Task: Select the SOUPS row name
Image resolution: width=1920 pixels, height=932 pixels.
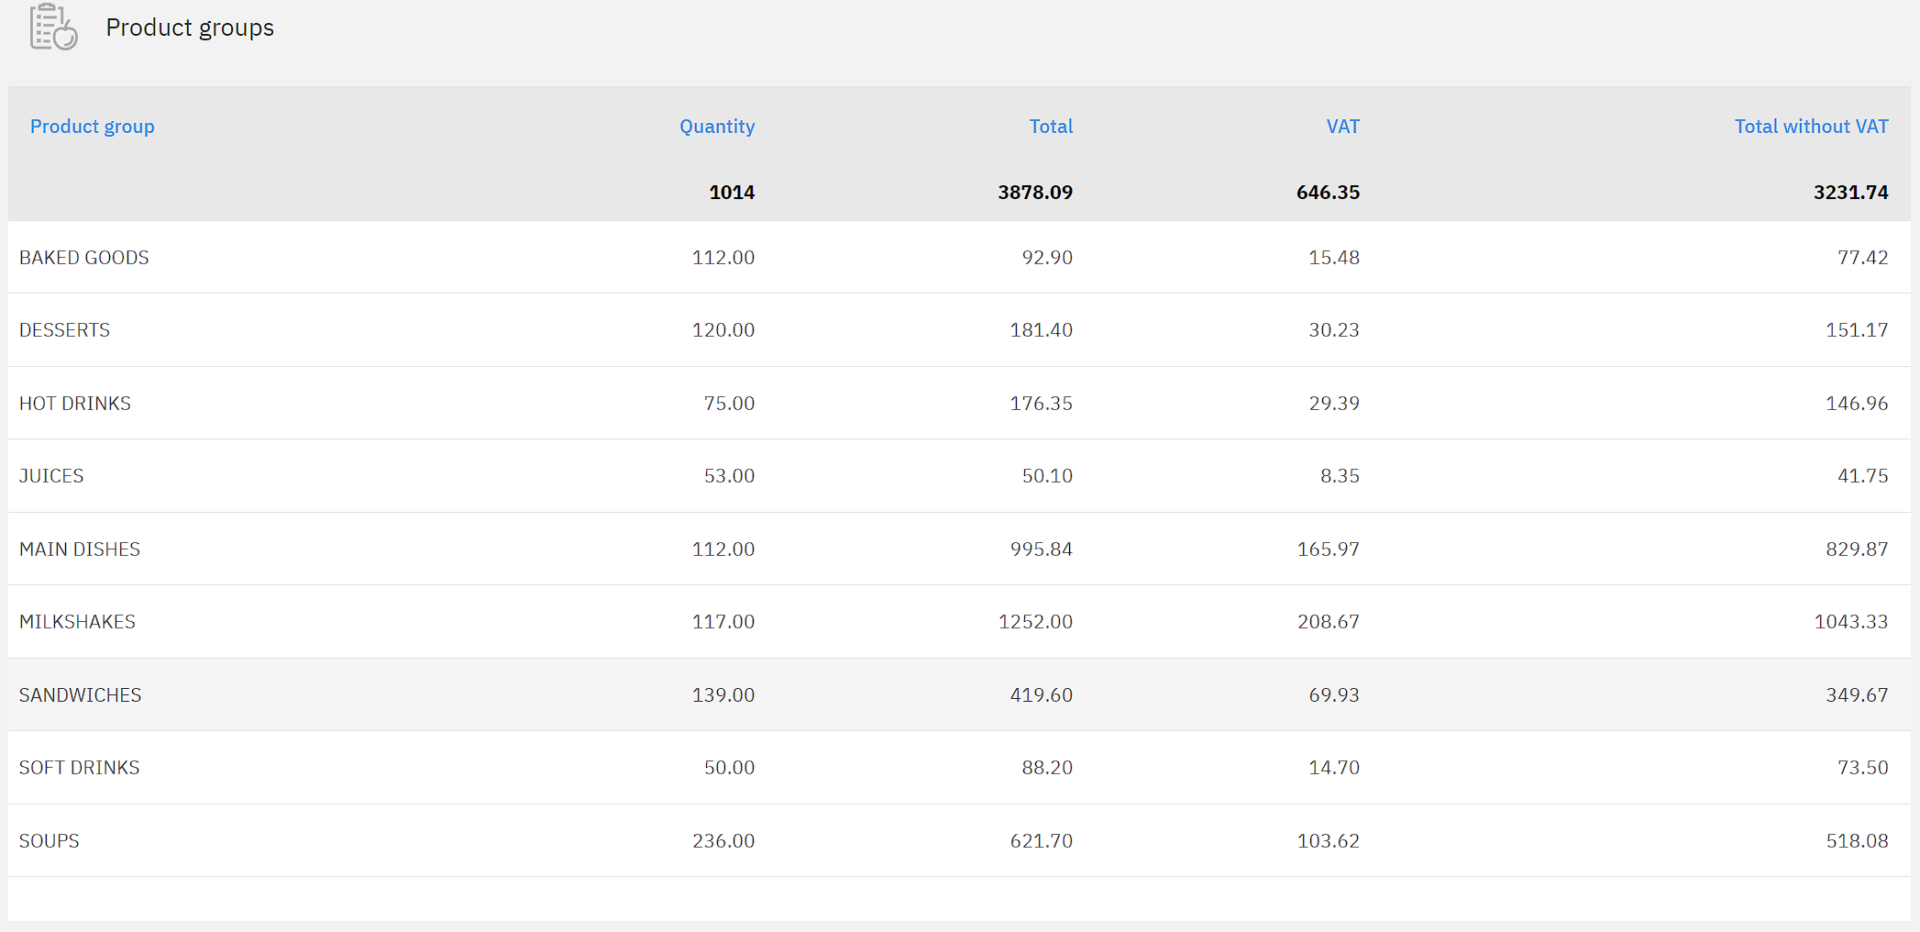Action: point(49,841)
